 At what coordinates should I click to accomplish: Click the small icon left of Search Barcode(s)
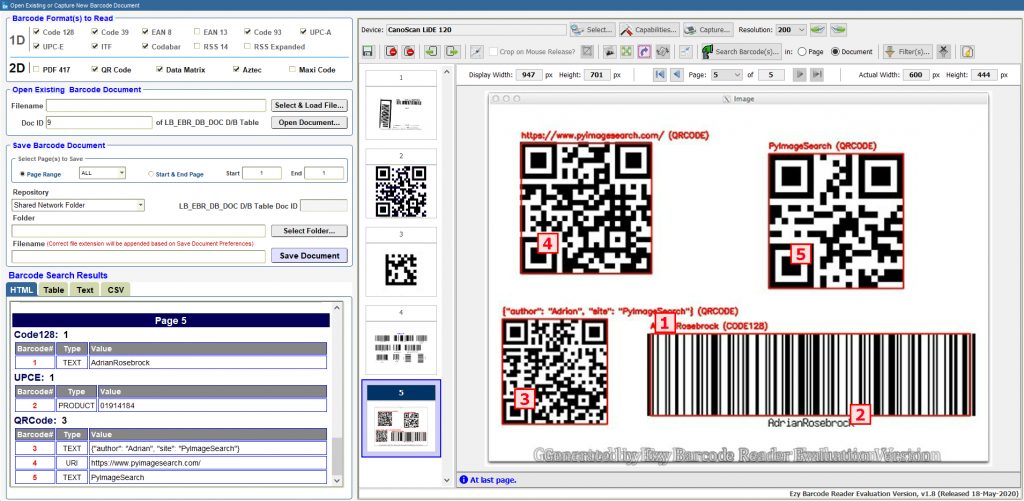(686, 52)
